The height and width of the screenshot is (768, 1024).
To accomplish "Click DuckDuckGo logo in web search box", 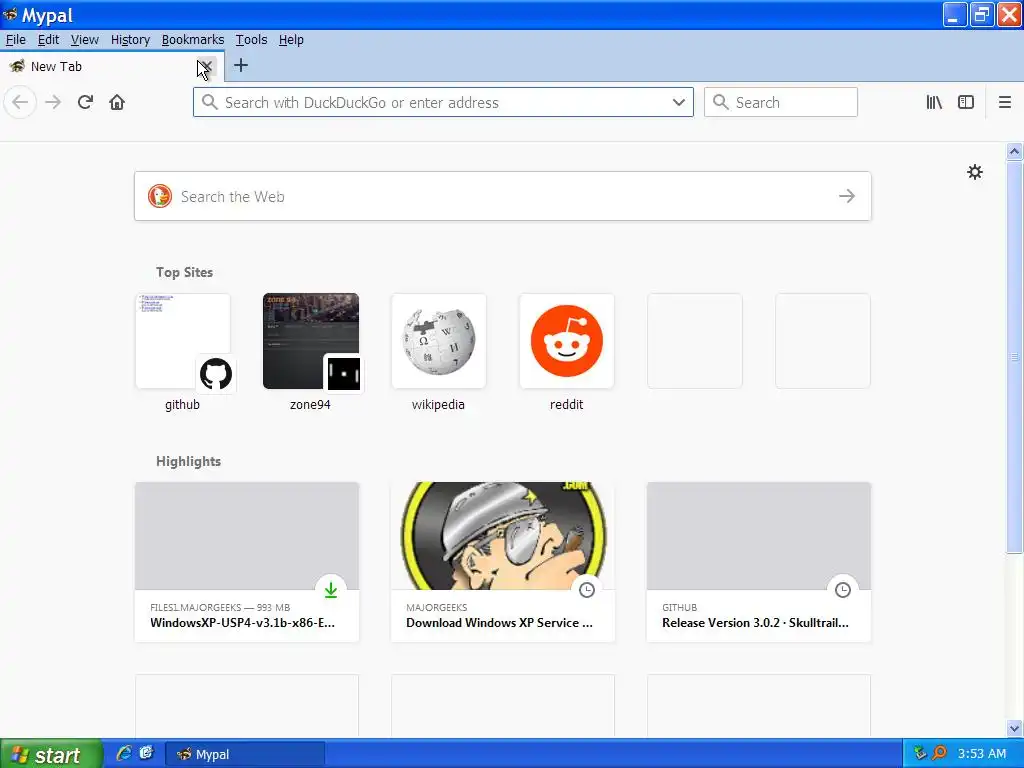I will pyautogui.click(x=159, y=196).
